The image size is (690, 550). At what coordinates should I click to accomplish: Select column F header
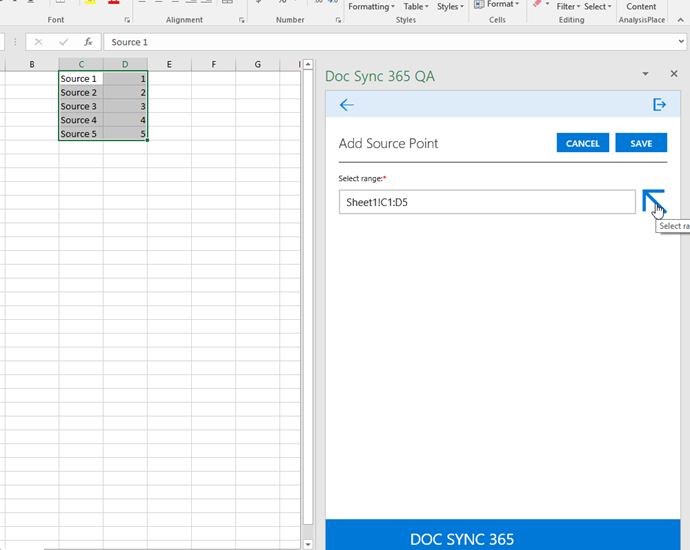coord(213,64)
